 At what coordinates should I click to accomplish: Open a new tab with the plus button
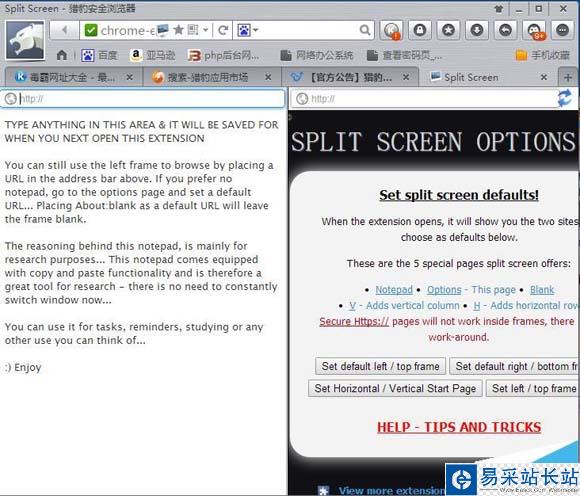pos(567,77)
